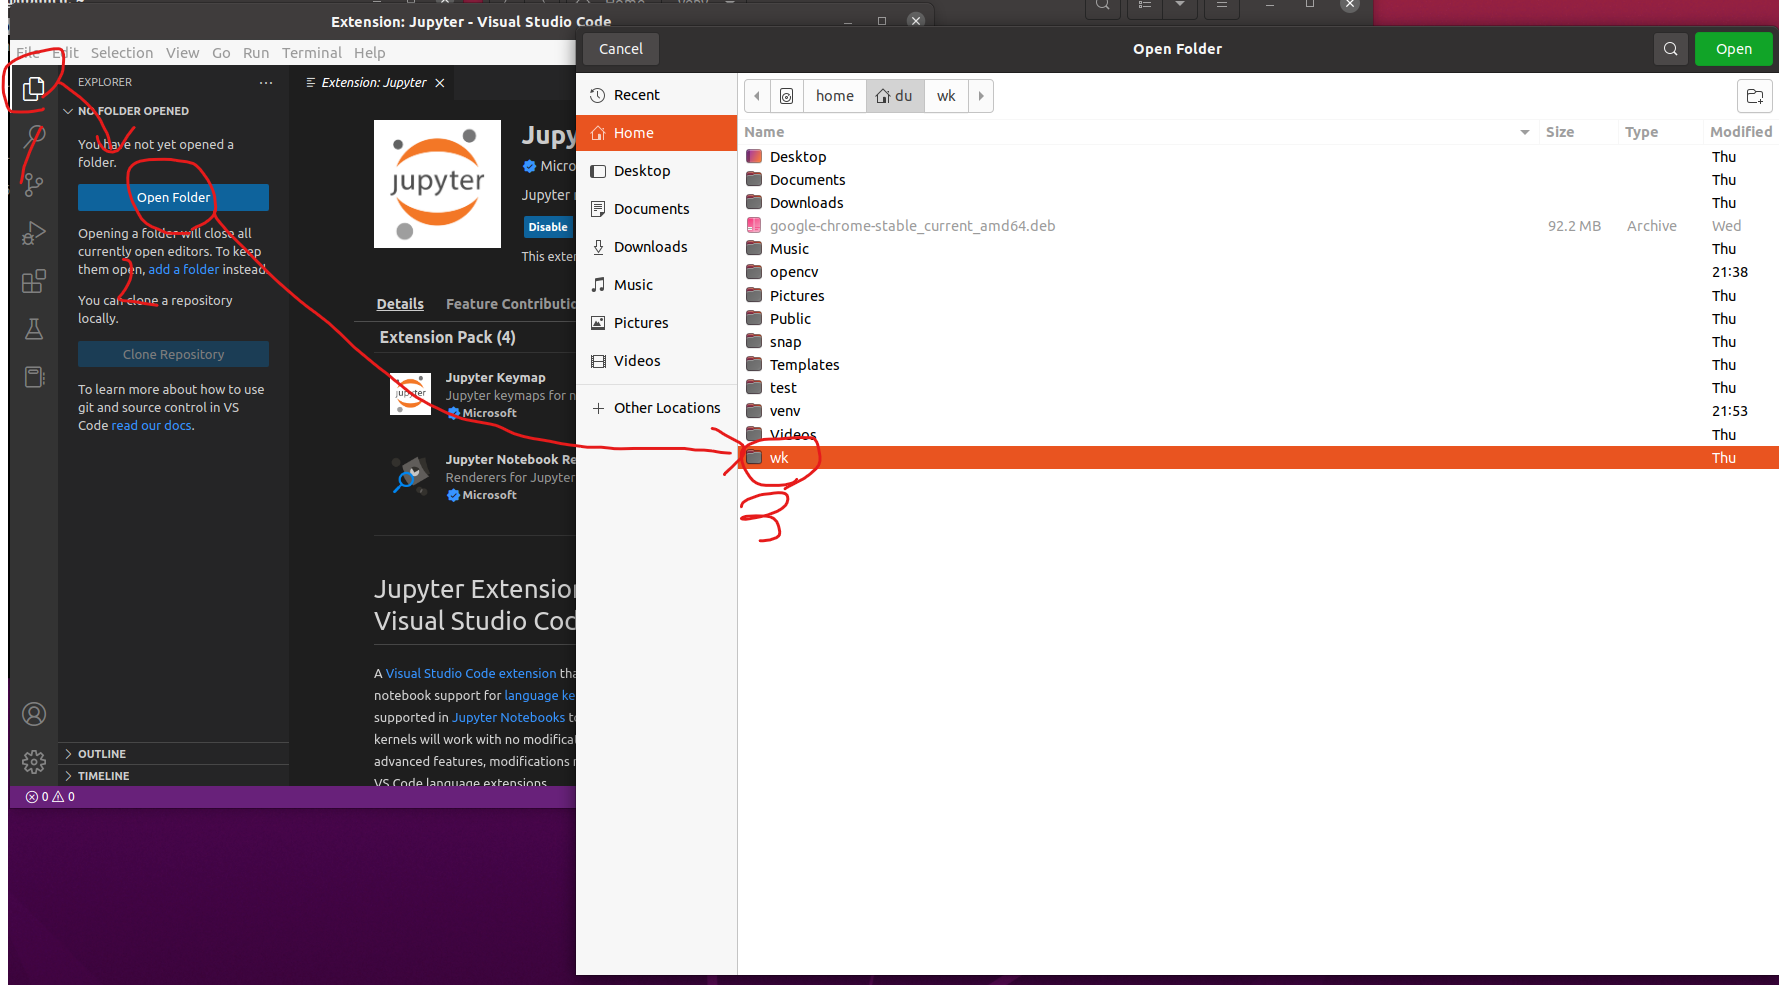The image size is (1779, 985).
Task: Sort files by the Size column header
Action: pyautogui.click(x=1577, y=132)
